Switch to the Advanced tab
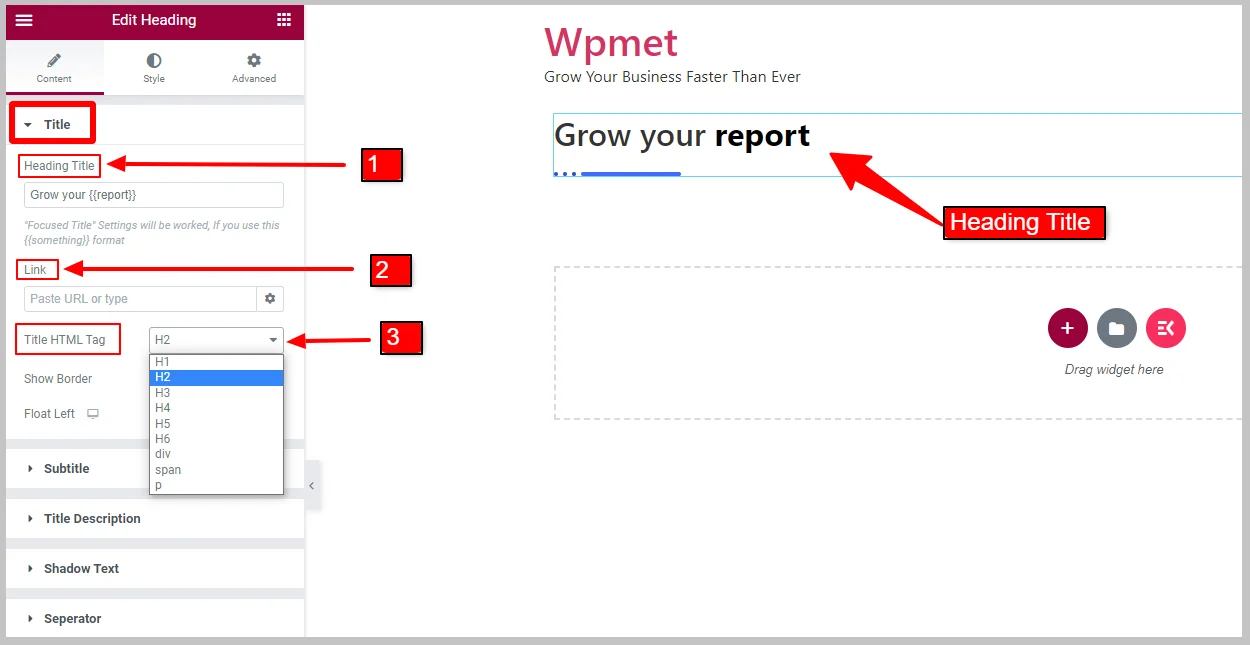 coord(254,68)
